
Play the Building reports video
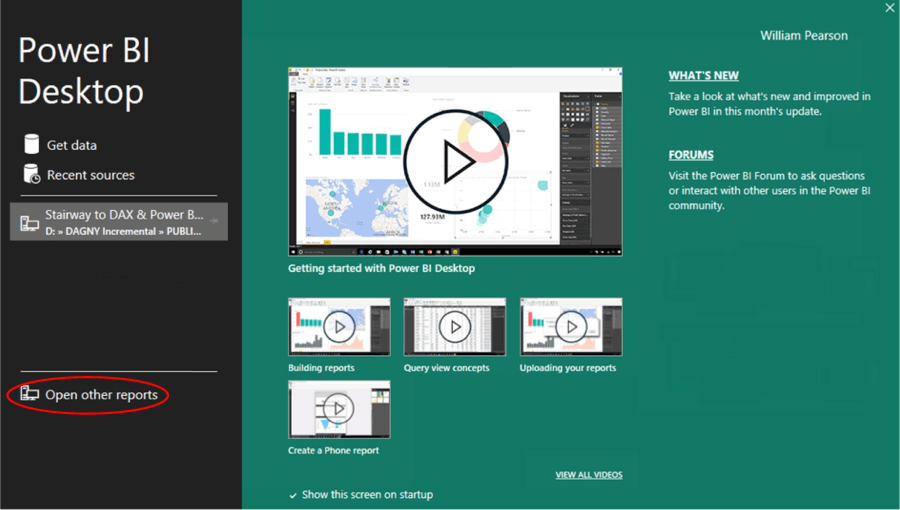[339, 327]
